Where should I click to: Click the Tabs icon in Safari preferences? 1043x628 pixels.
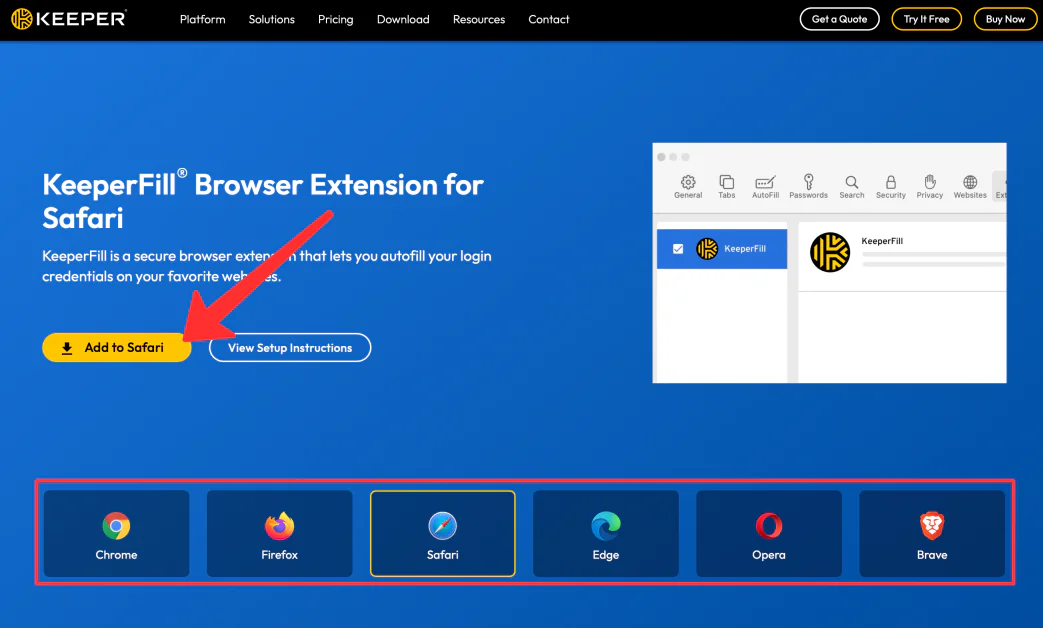pyautogui.click(x=726, y=182)
